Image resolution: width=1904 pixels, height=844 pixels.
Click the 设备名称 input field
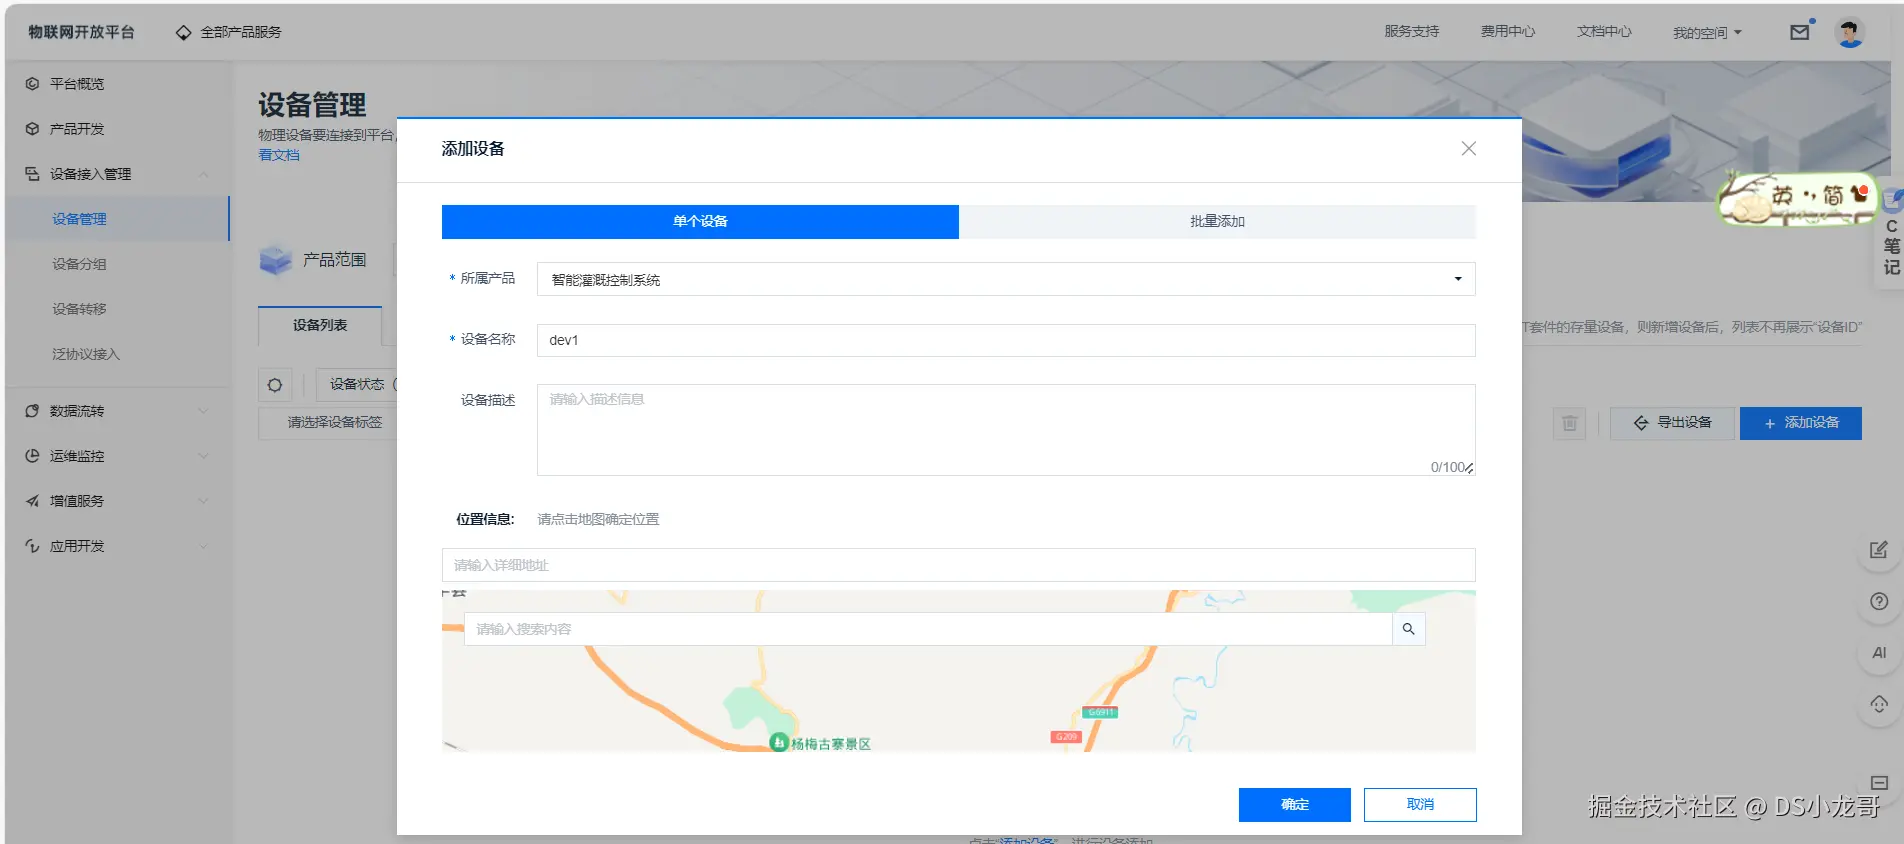[x=1006, y=340]
